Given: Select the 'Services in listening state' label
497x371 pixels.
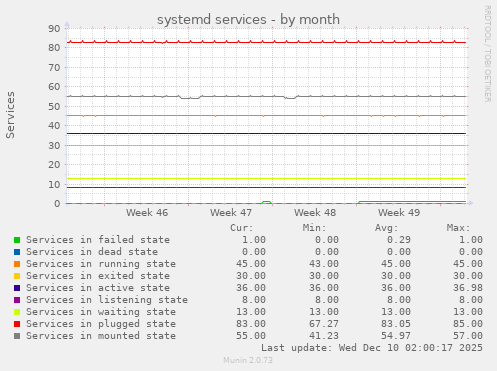Looking at the screenshot, I should point(107,300).
